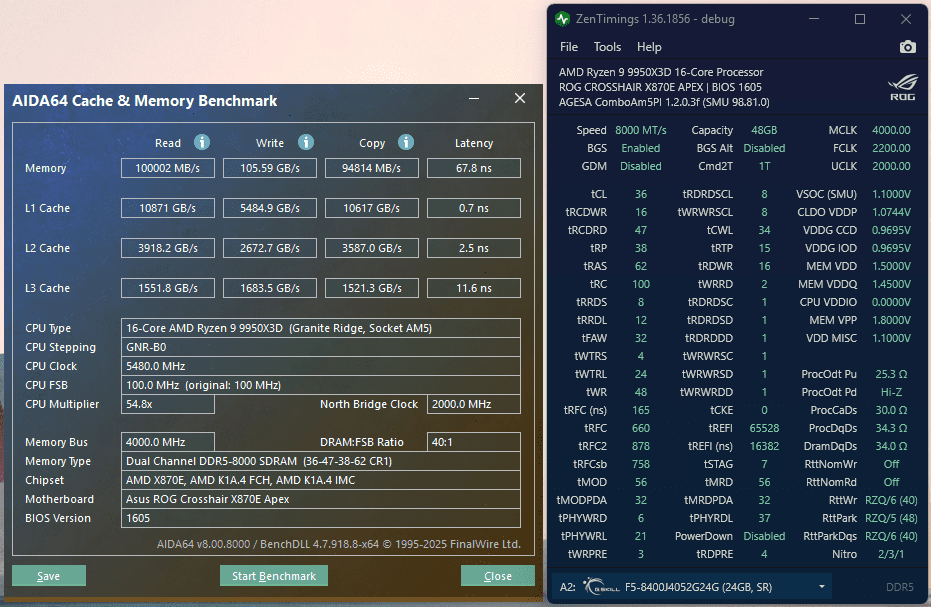Minimize the AIDA64 benchmark window
The image size is (931, 607).
tap(474, 99)
